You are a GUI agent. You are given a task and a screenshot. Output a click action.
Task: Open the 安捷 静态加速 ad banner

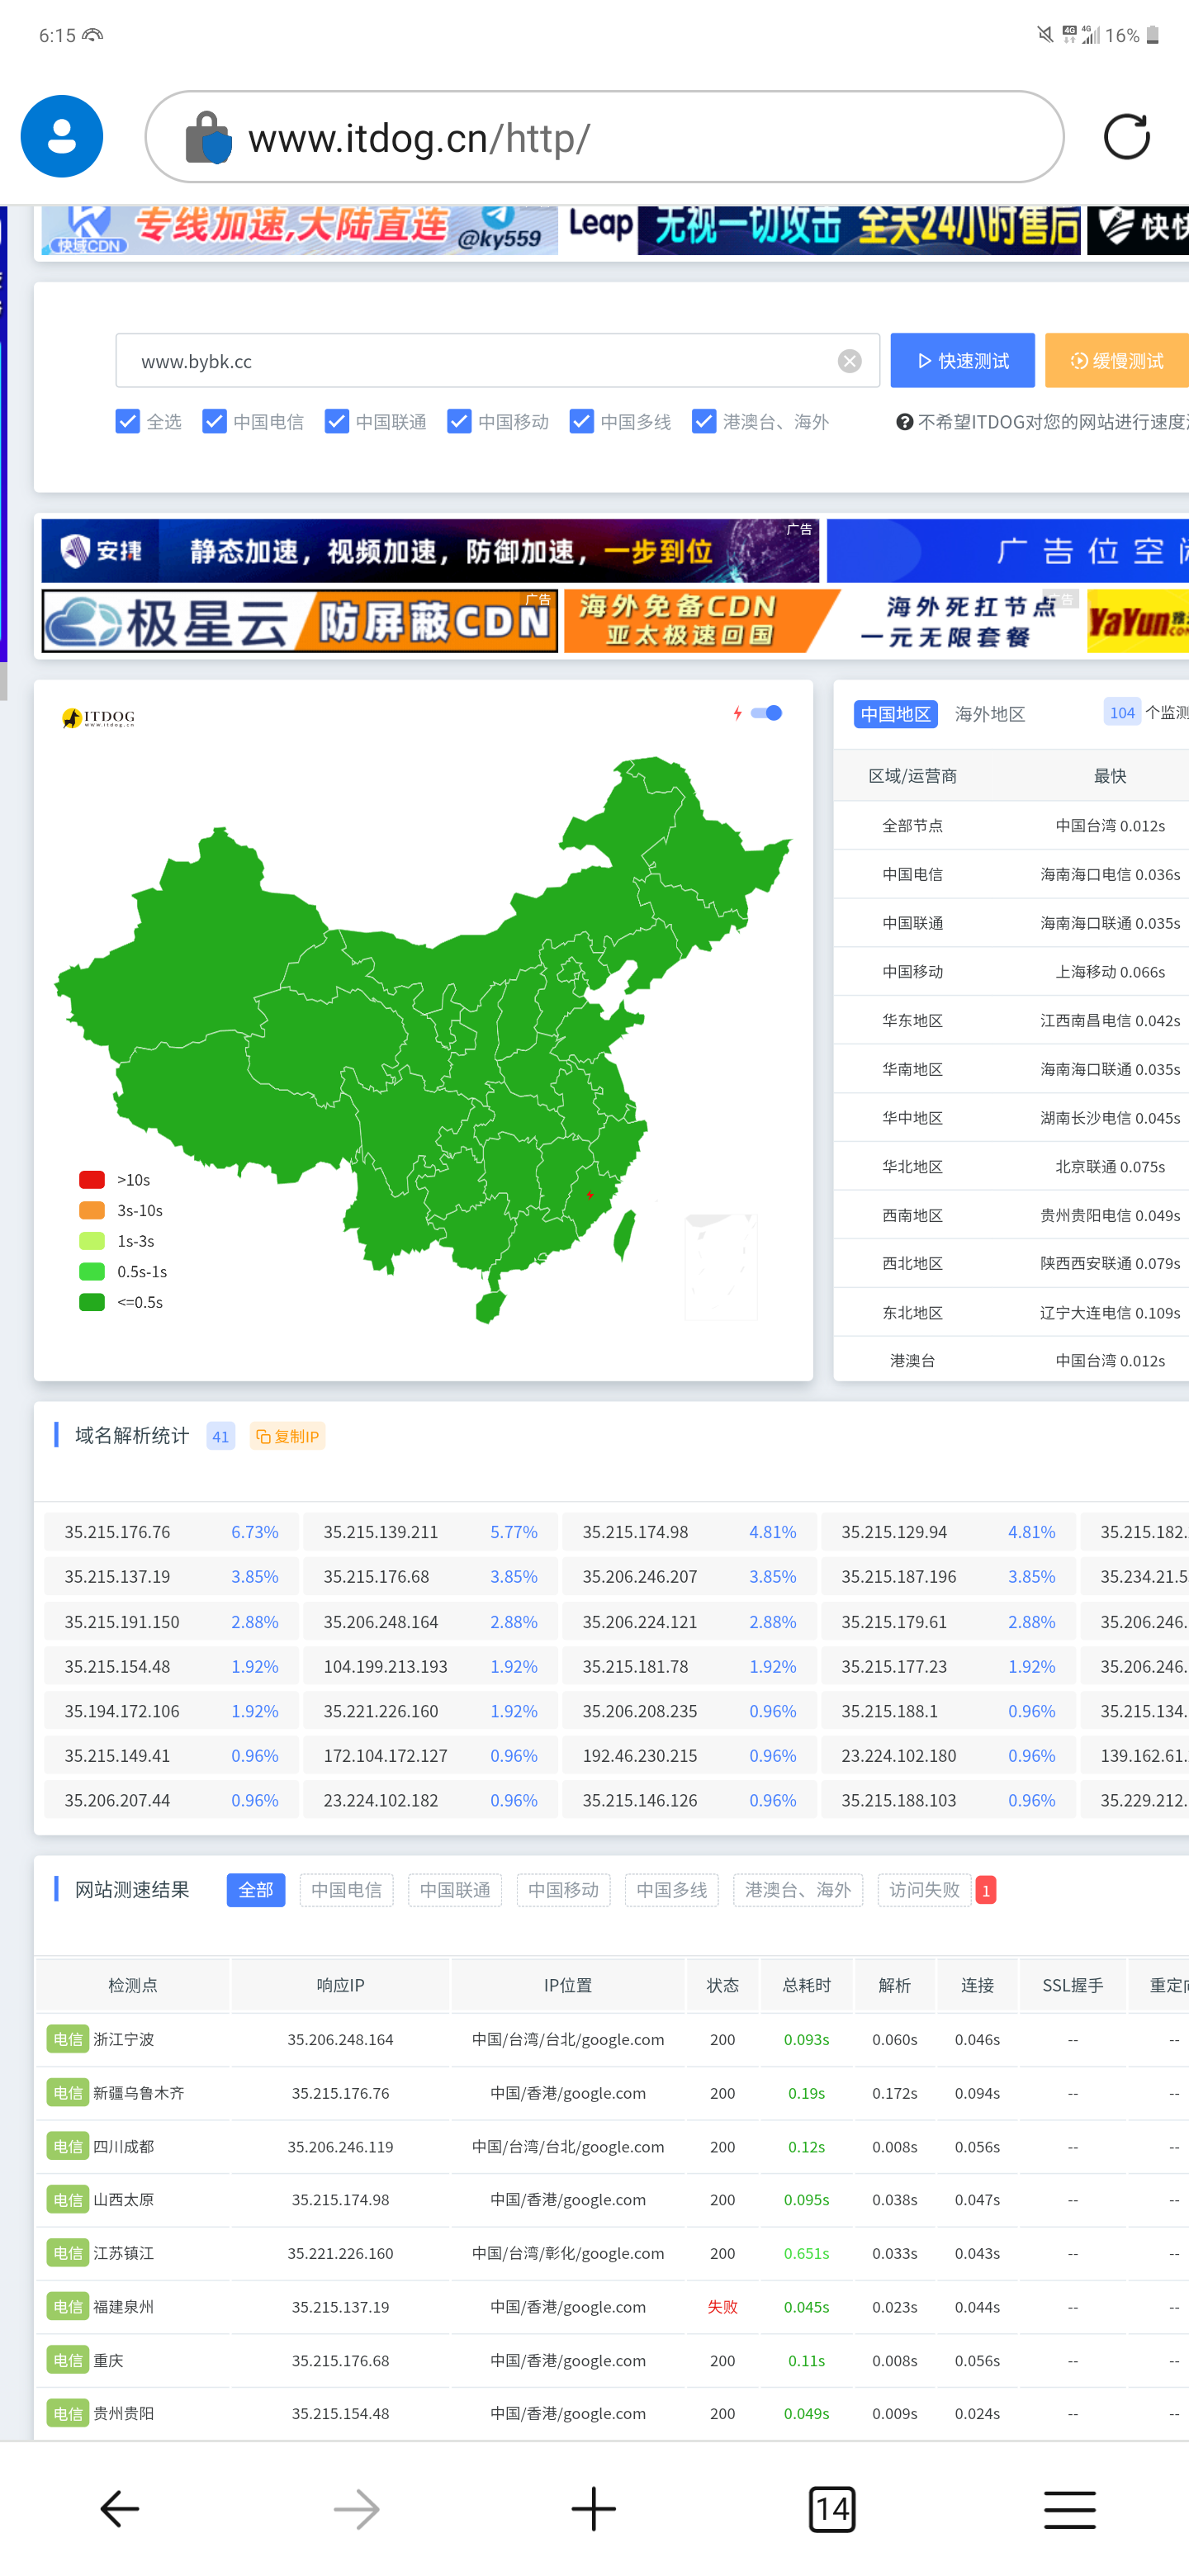pos(430,550)
